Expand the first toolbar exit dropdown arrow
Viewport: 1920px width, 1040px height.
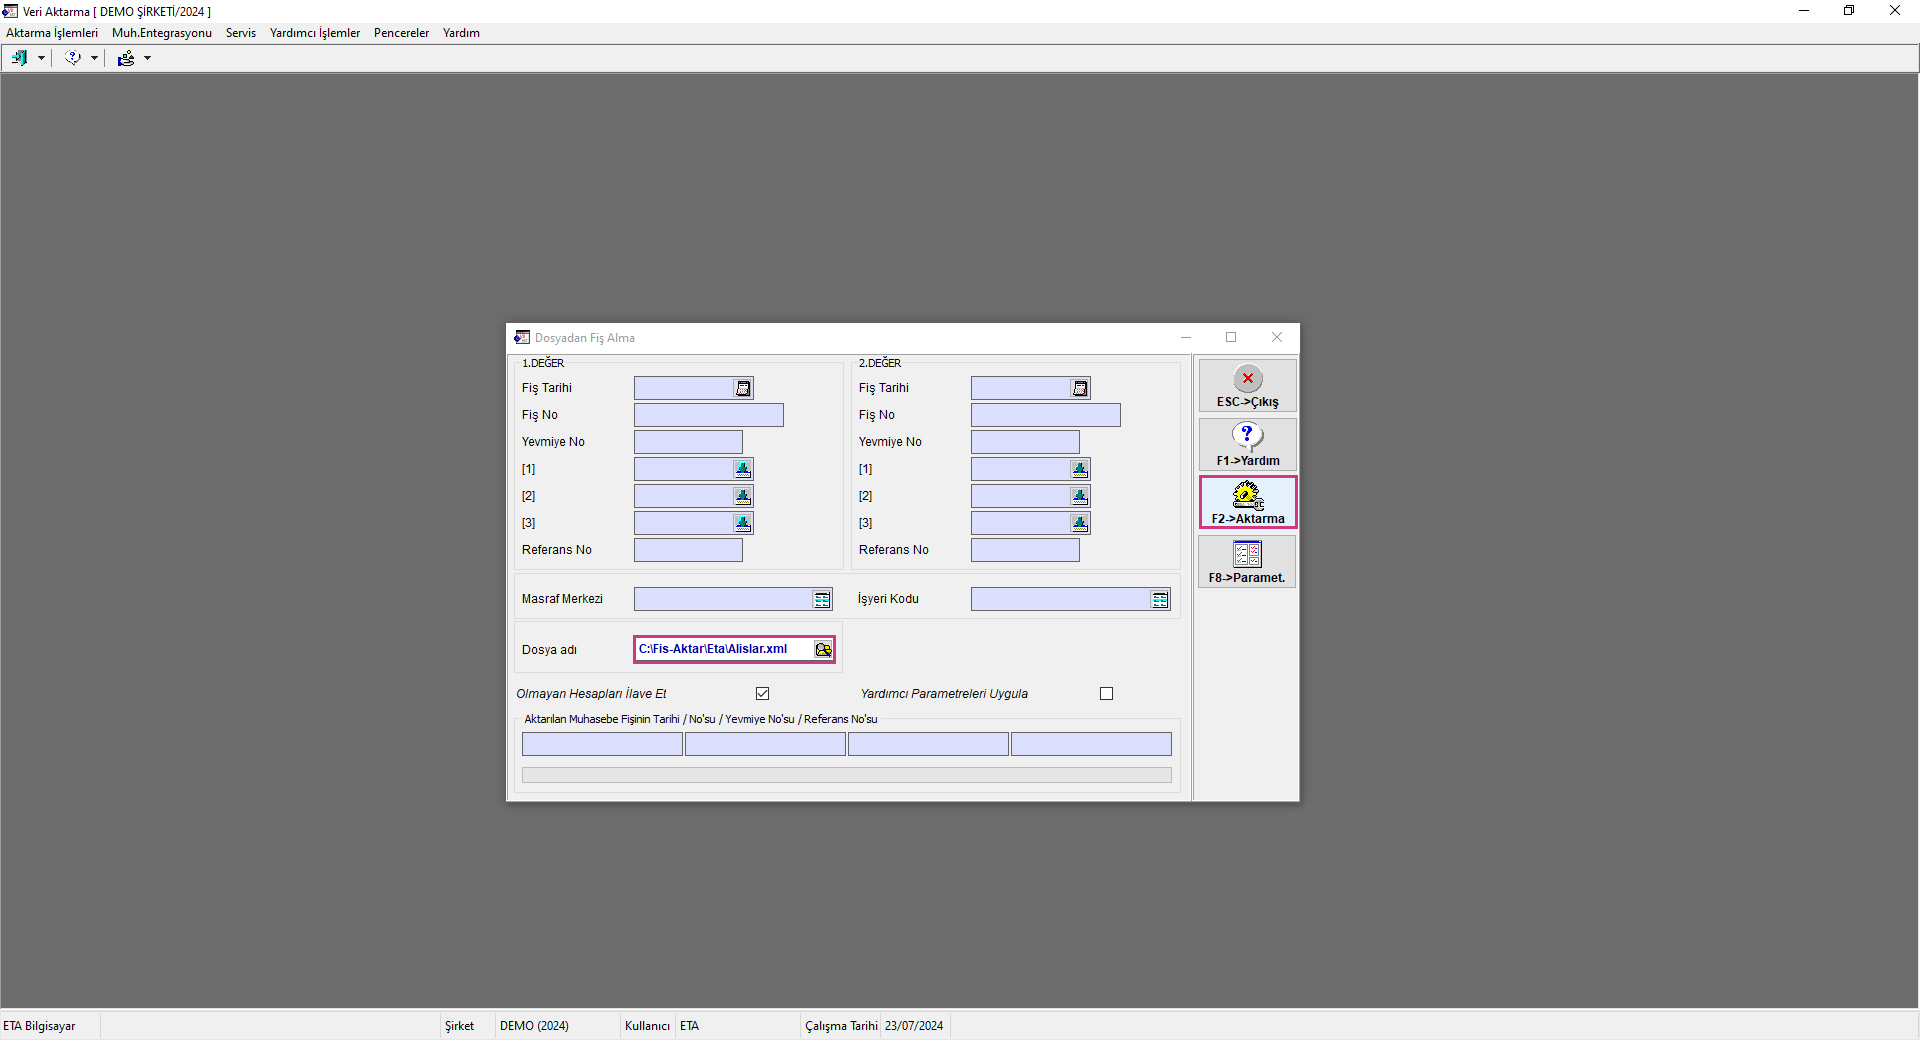tap(41, 59)
